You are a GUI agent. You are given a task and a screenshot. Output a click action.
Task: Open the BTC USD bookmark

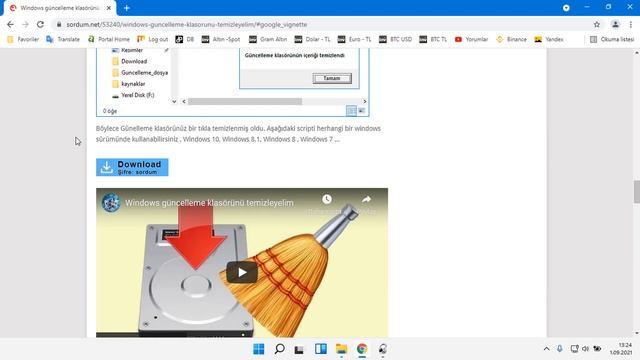pos(396,39)
